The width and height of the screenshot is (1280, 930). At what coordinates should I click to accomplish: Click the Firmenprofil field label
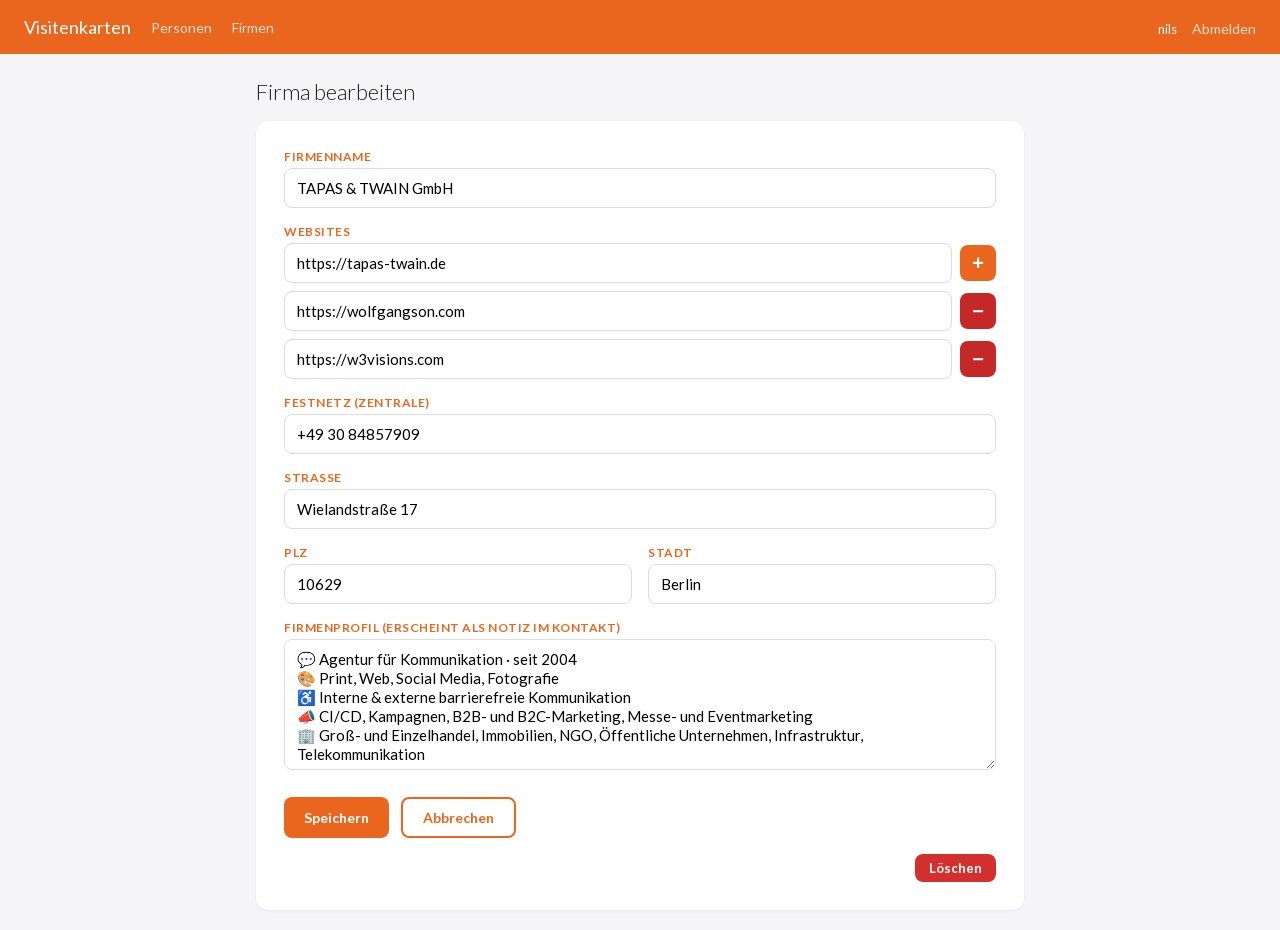[452, 628]
